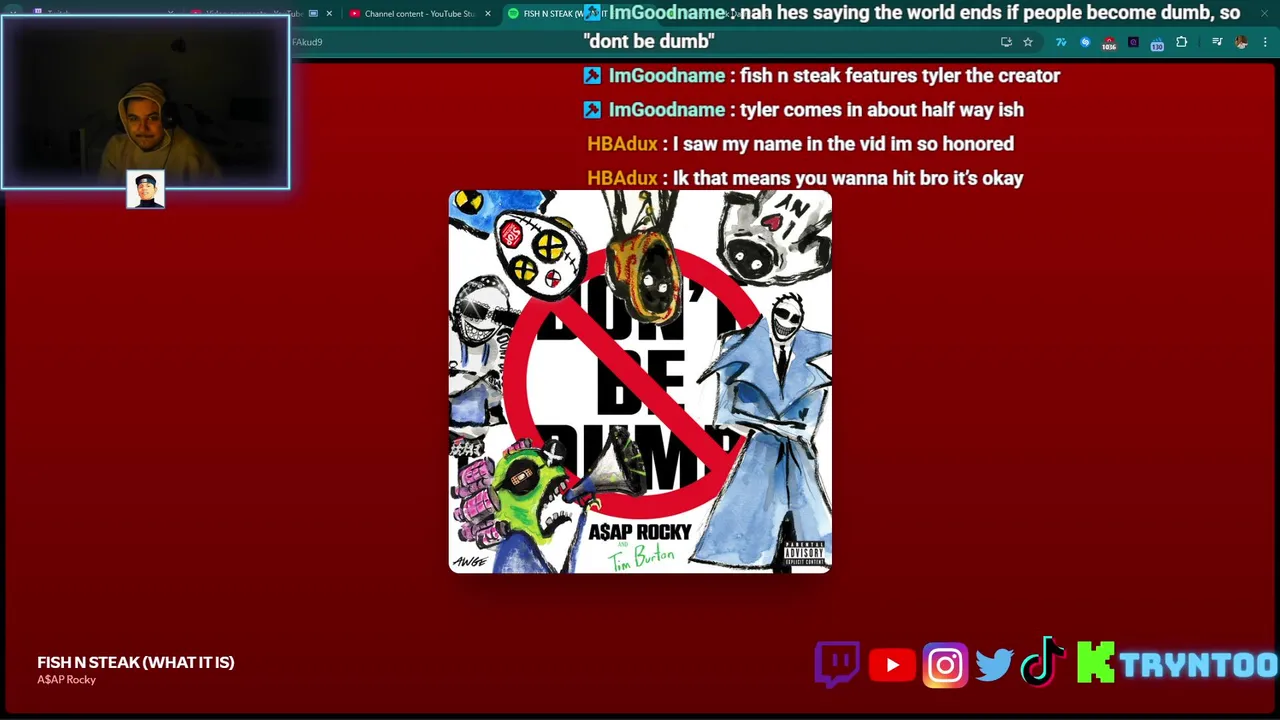
Task: Click the Twitch logo in the overlay
Action: 837,664
